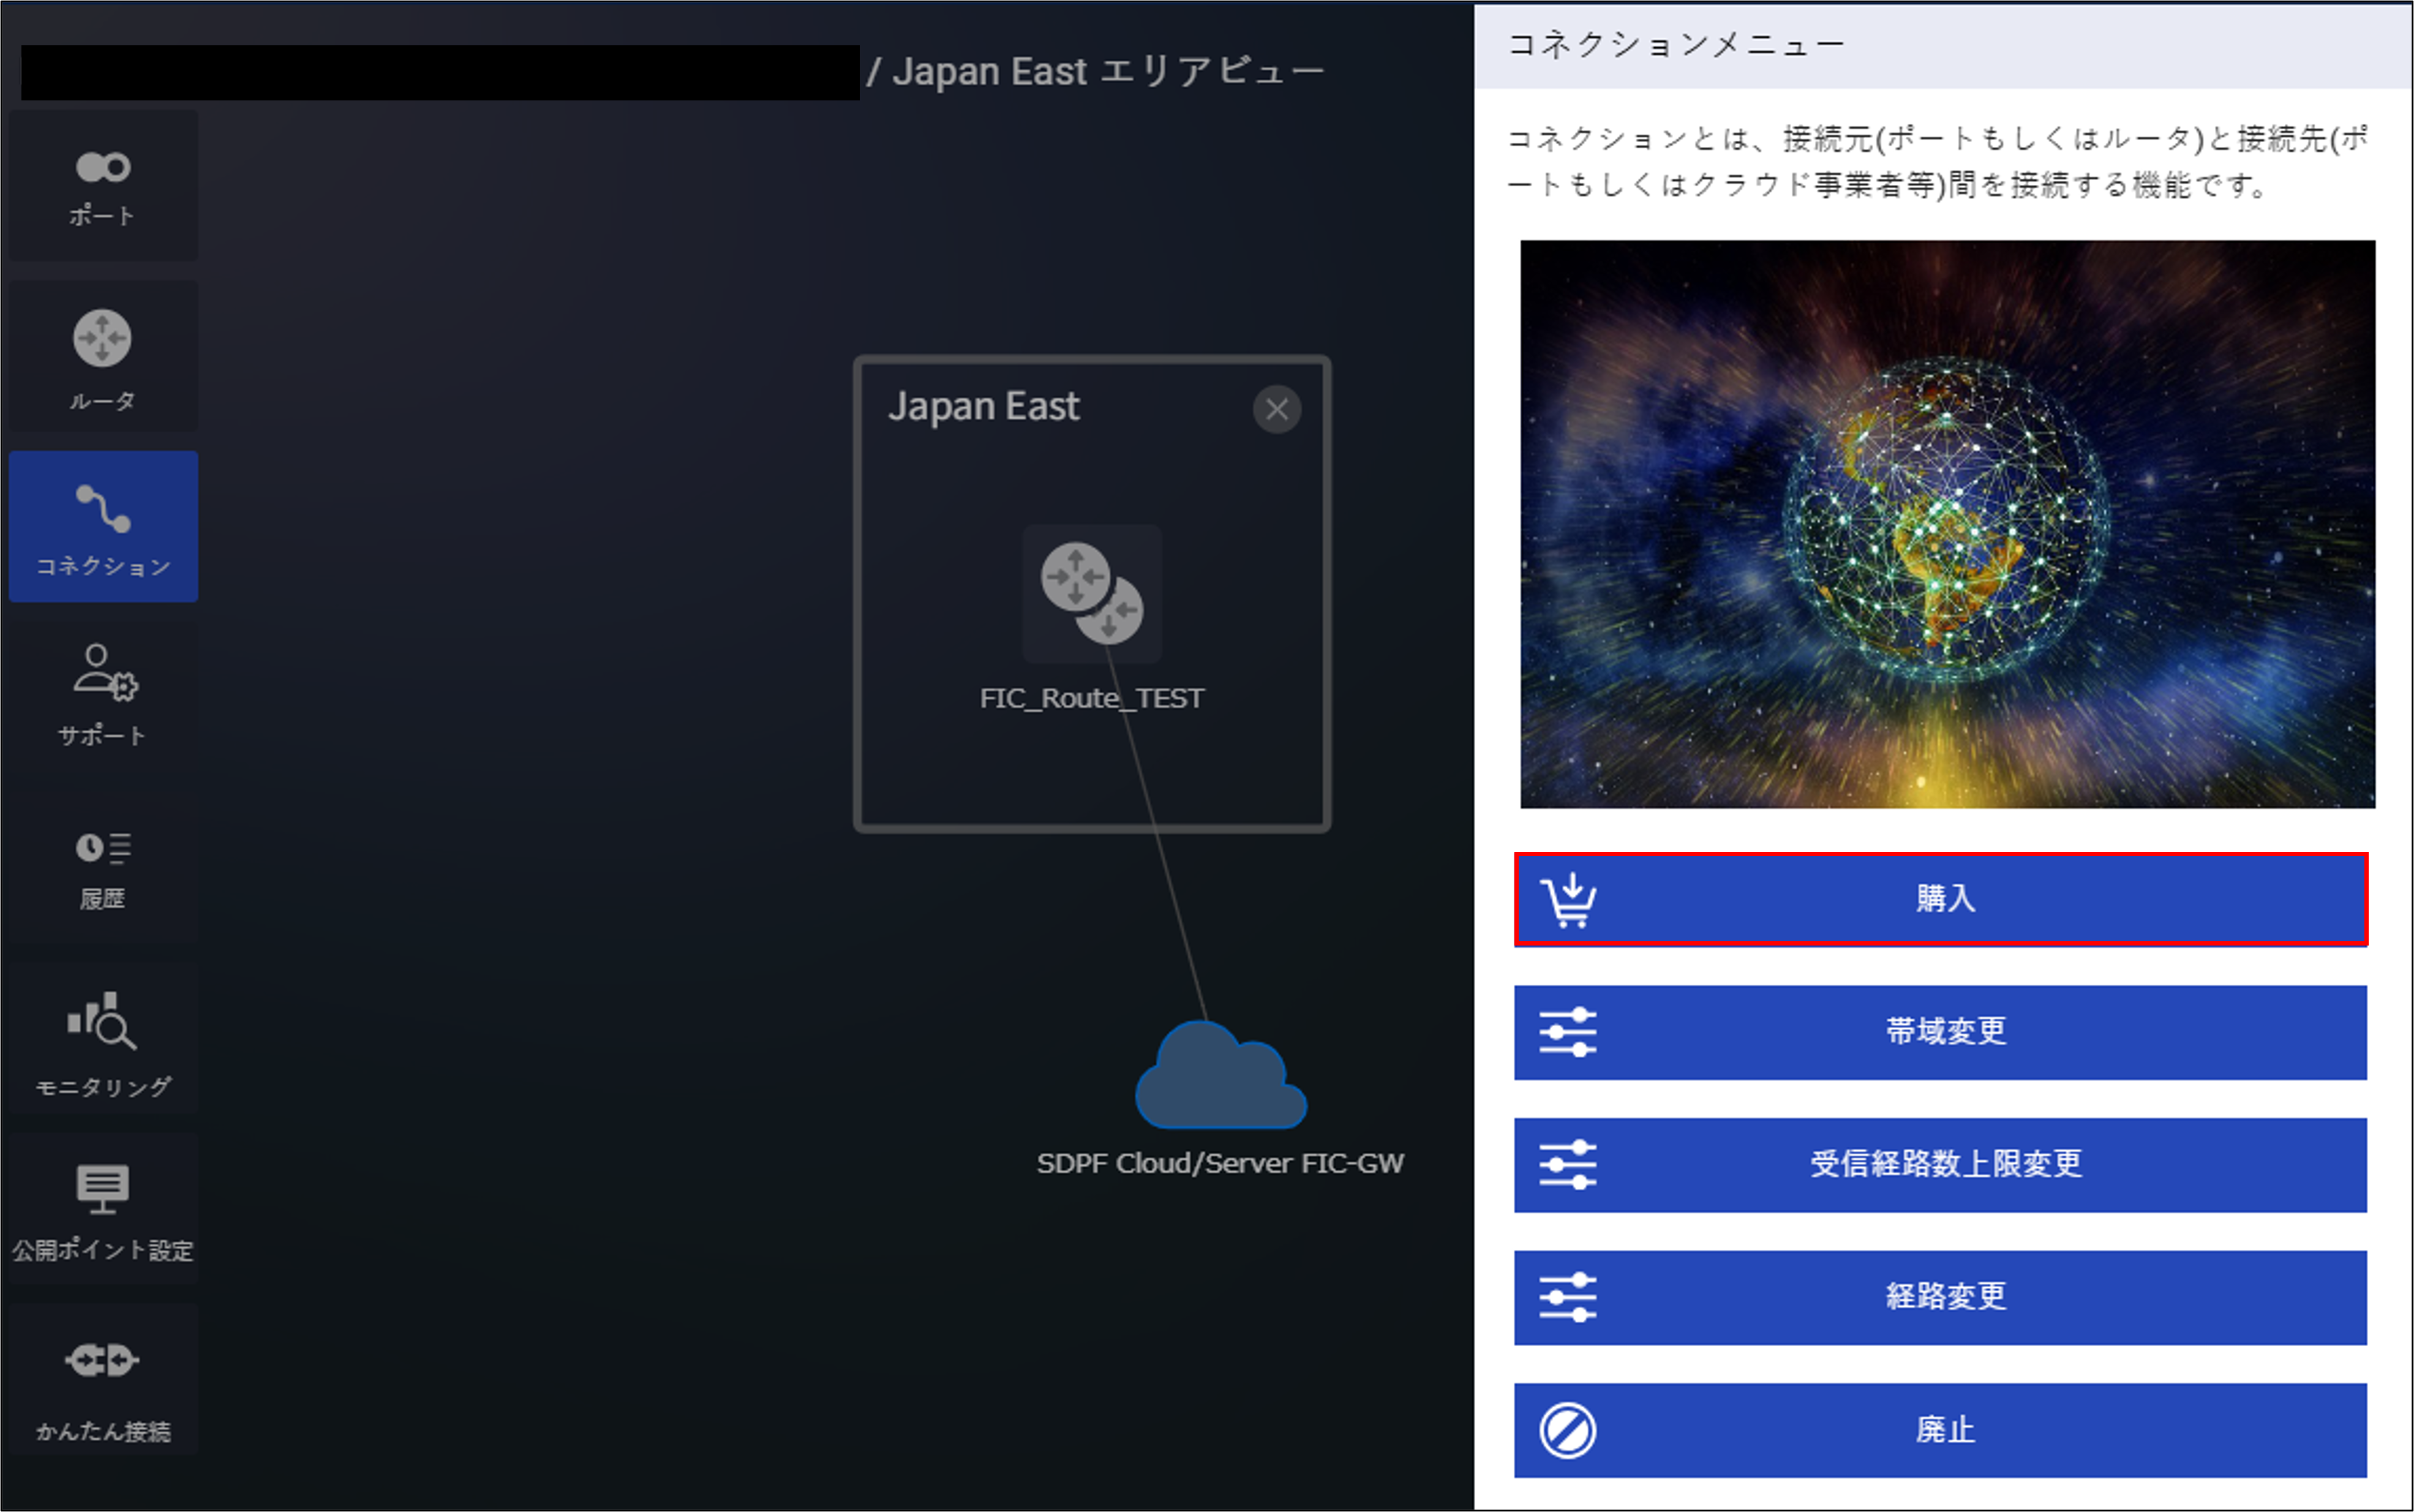This screenshot has width=2414, height=1512.
Task: Click the FIC_Route_TEST label
Action: tap(1092, 698)
